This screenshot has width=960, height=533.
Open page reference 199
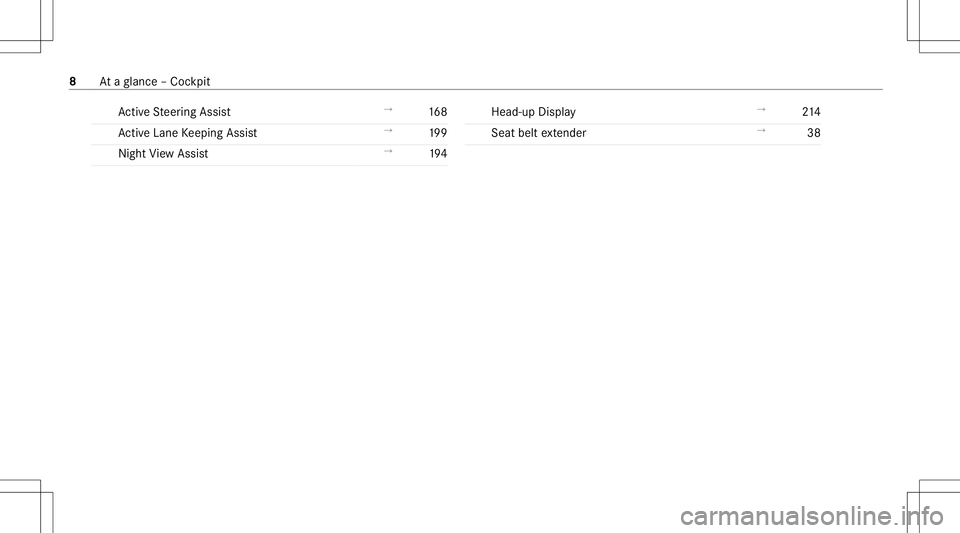[x=438, y=133]
